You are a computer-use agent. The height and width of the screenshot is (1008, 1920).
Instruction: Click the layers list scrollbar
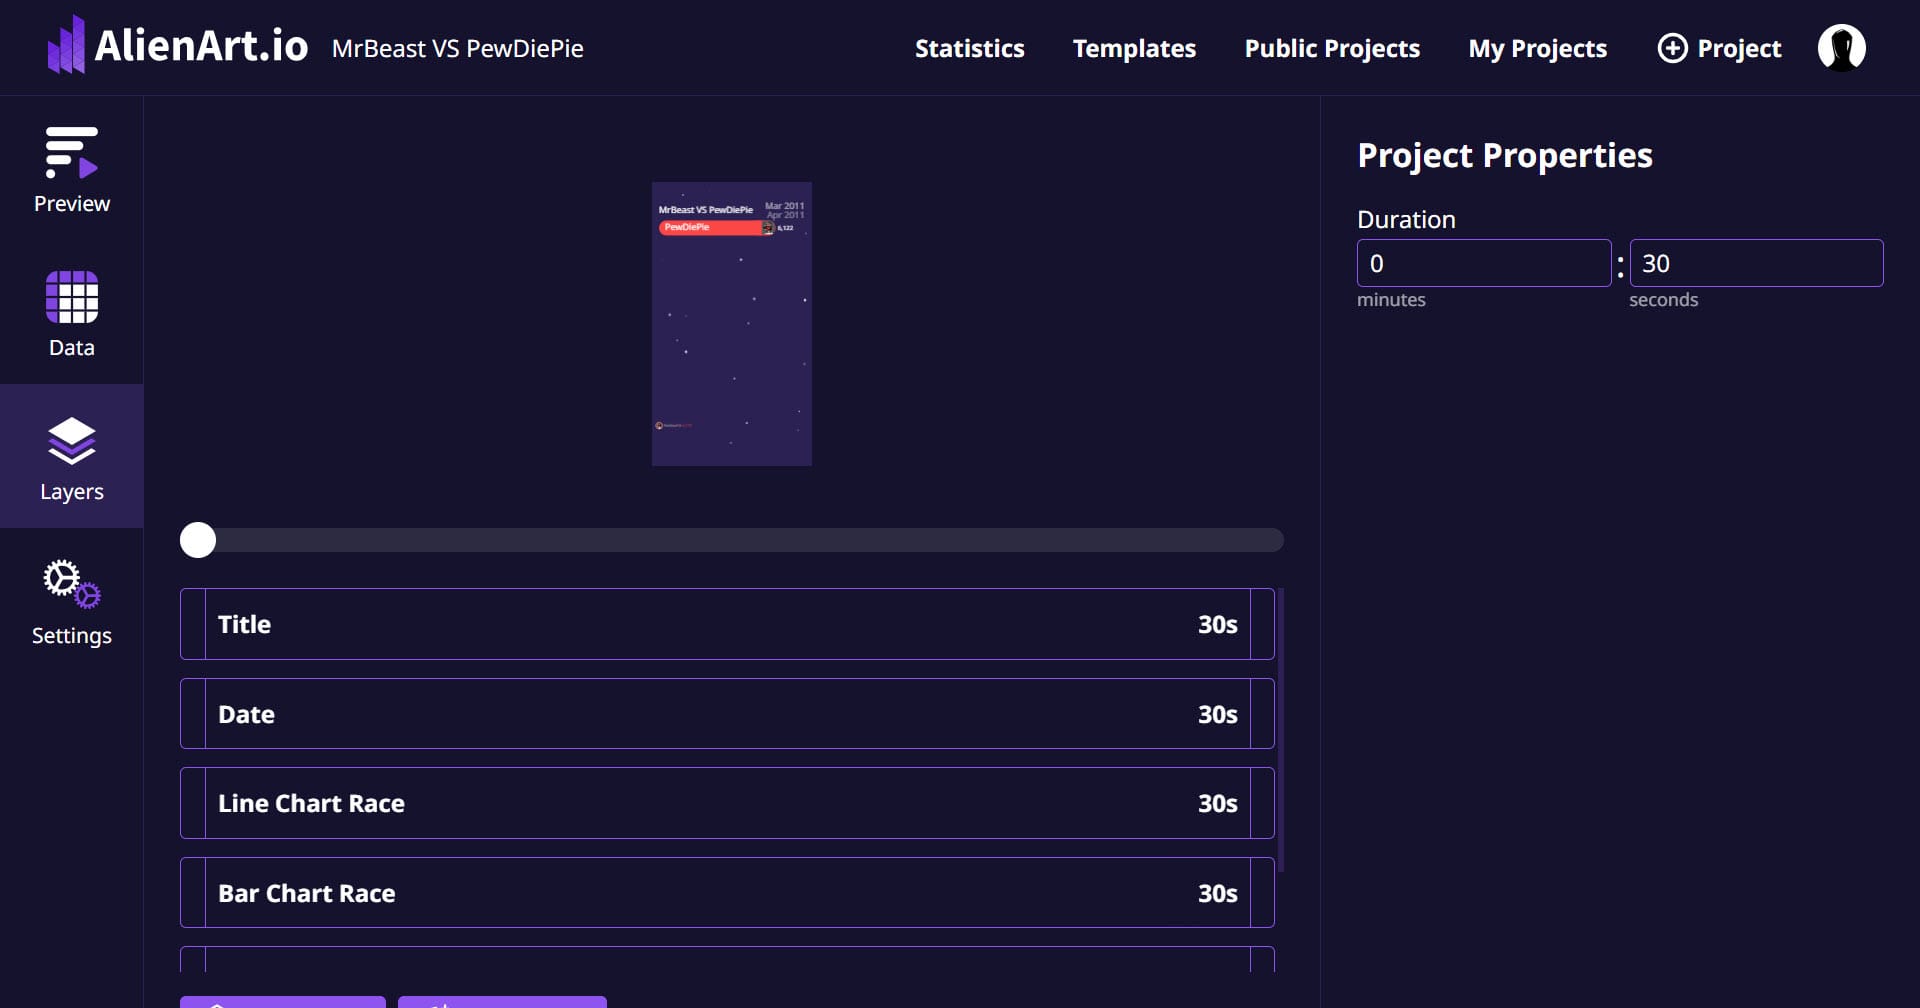tap(1281, 730)
